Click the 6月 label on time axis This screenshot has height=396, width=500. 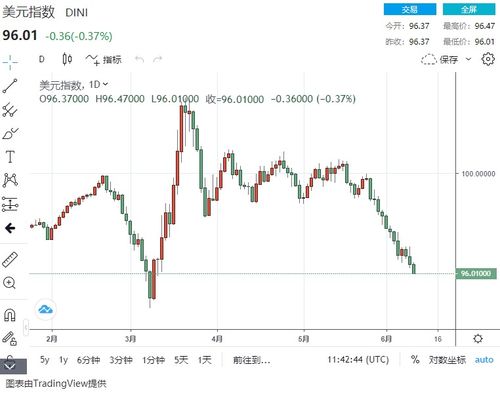386,339
